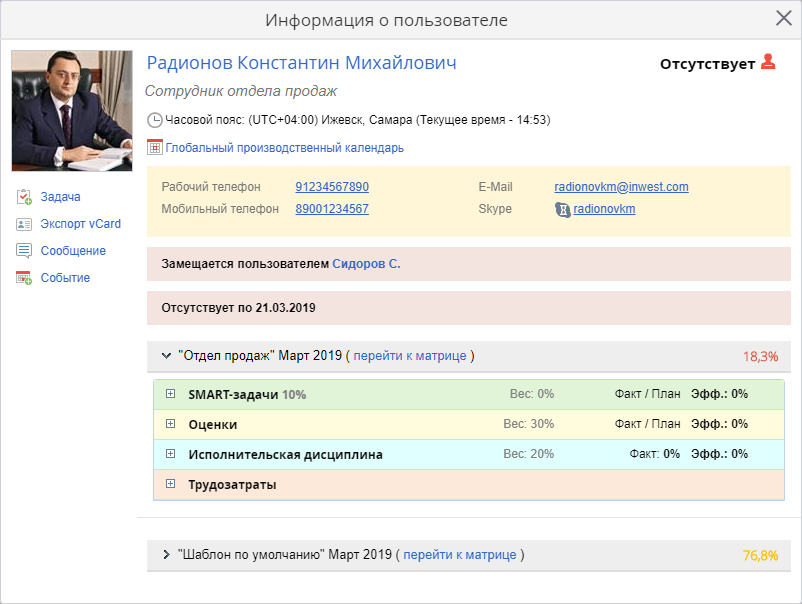Open the Глобальный производственный календарь link
This screenshot has width=802, height=604.
pos(285,148)
